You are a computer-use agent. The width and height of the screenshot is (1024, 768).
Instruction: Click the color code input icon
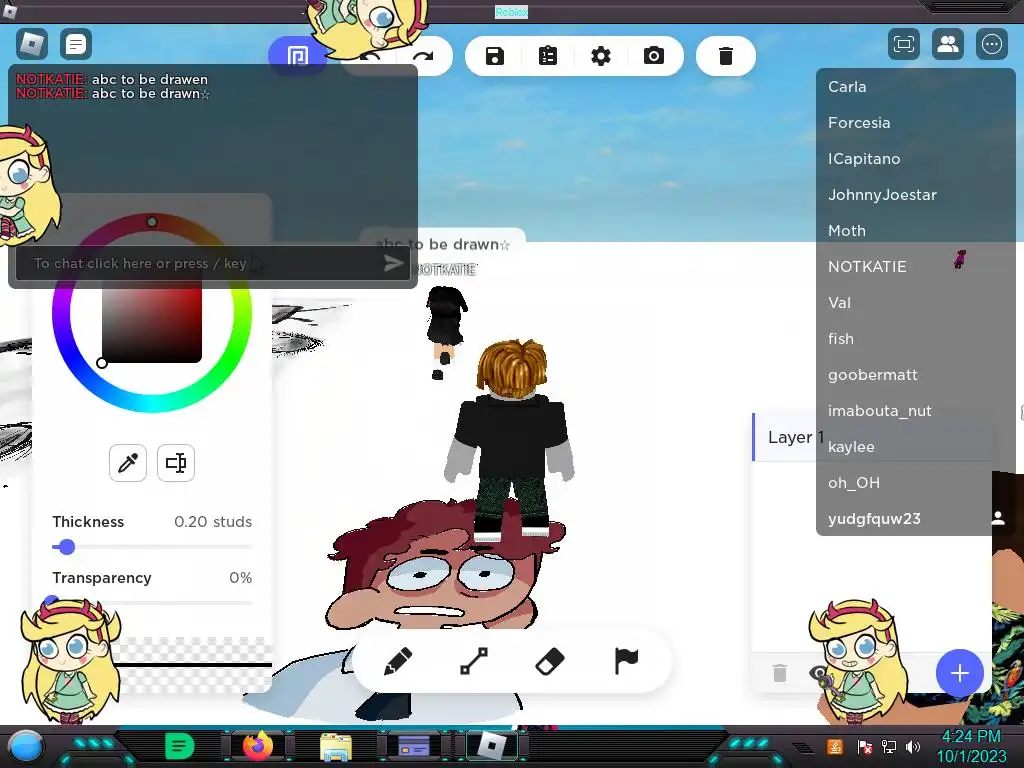(x=176, y=463)
